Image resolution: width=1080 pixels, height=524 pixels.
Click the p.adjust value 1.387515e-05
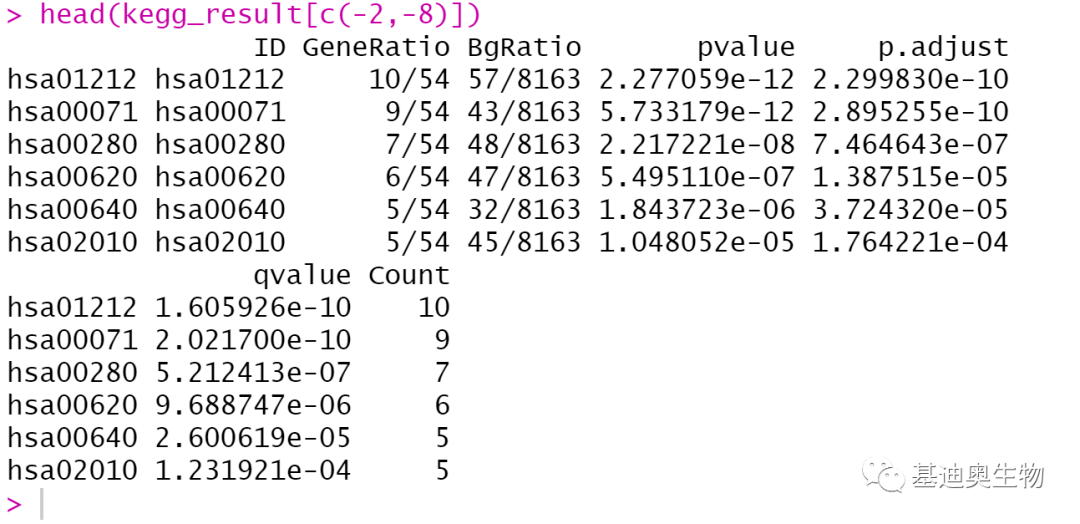tap(910, 177)
